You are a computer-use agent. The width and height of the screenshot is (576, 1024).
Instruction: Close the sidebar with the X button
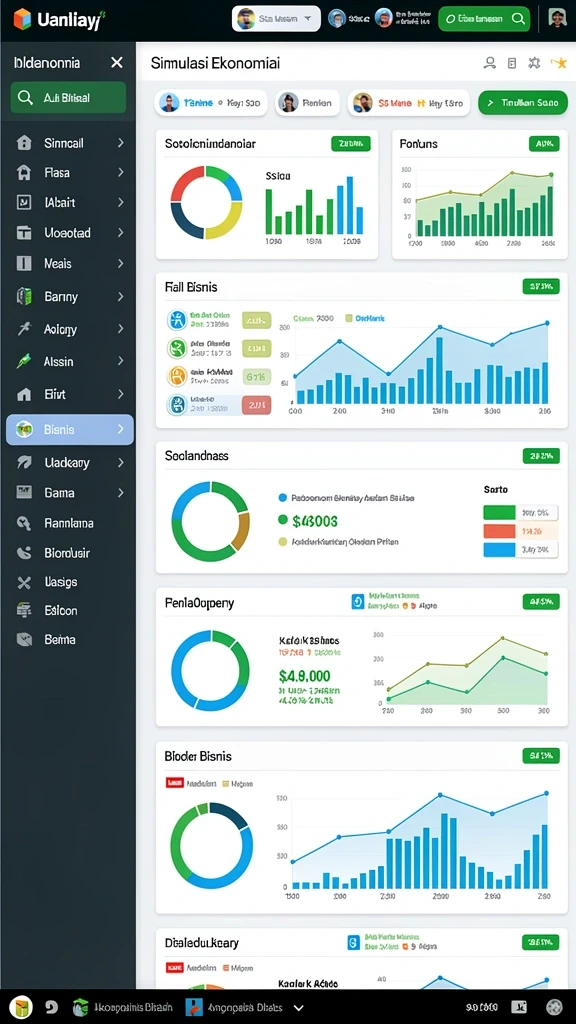click(117, 63)
